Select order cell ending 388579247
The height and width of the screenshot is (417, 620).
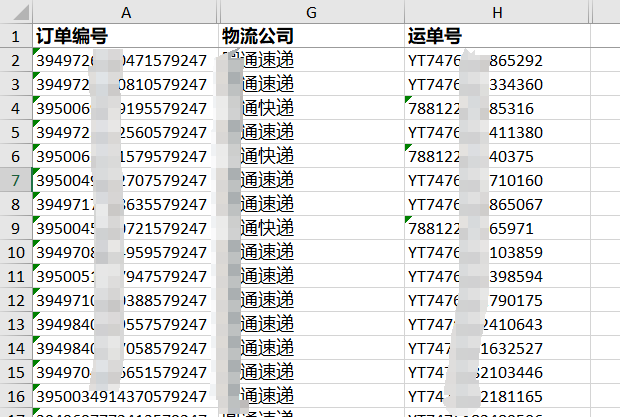tap(125, 300)
